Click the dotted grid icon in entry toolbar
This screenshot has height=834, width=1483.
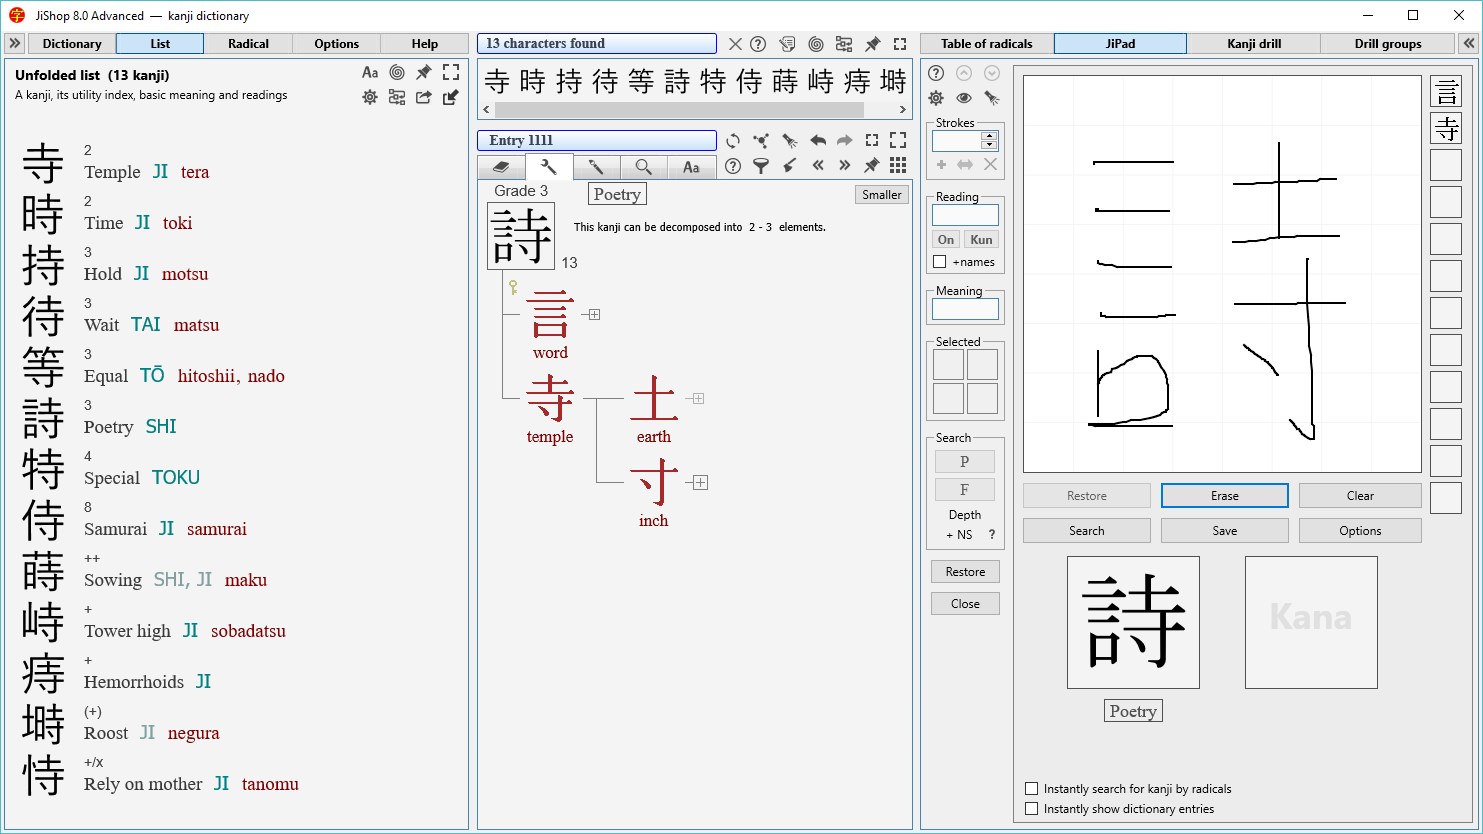coord(898,166)
